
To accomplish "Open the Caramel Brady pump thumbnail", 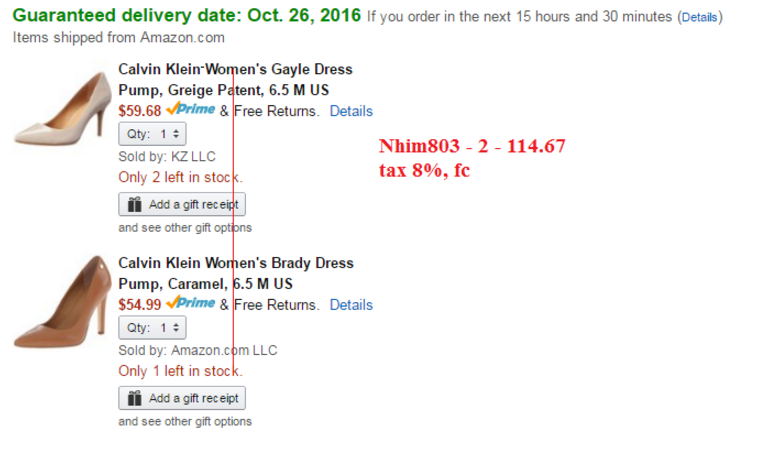I will tap(62, 300).
